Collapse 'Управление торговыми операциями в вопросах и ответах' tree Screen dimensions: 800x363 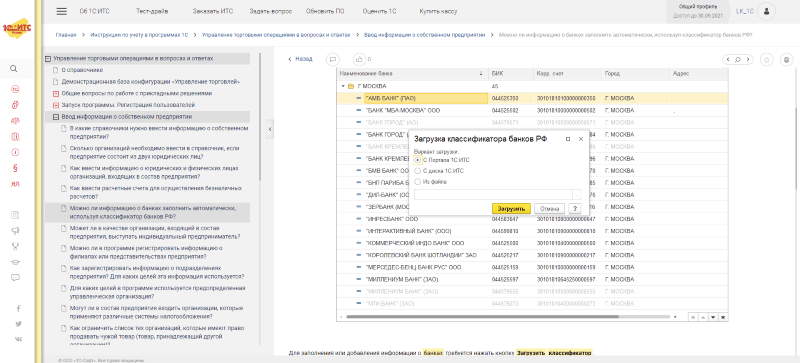(x=48, y=59)
